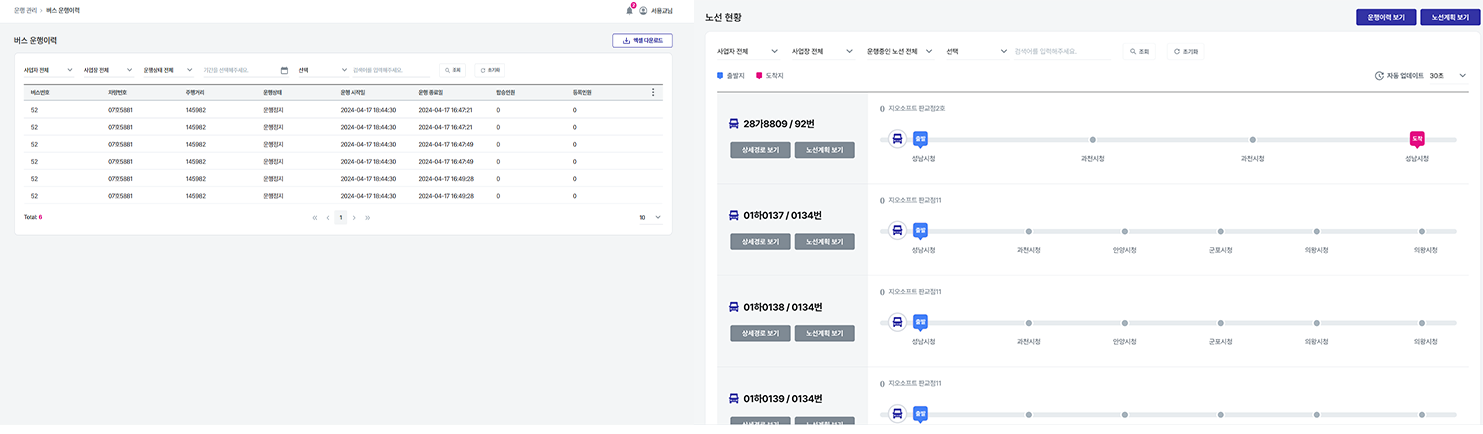Click the 운행 관리 breadcrumb

click(x=26, y=10)
